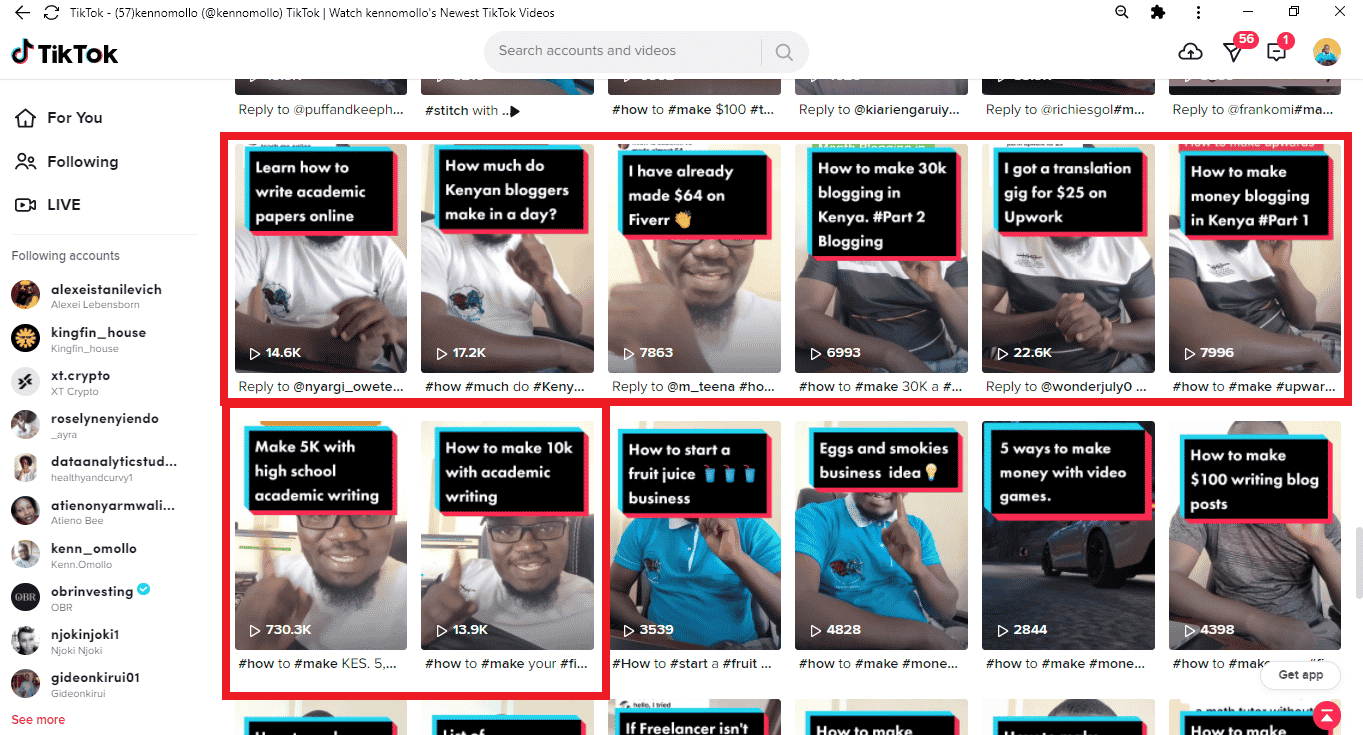Open obrinvesting verified account
The height and width of the screenshot is (735, 1363).
82,598
